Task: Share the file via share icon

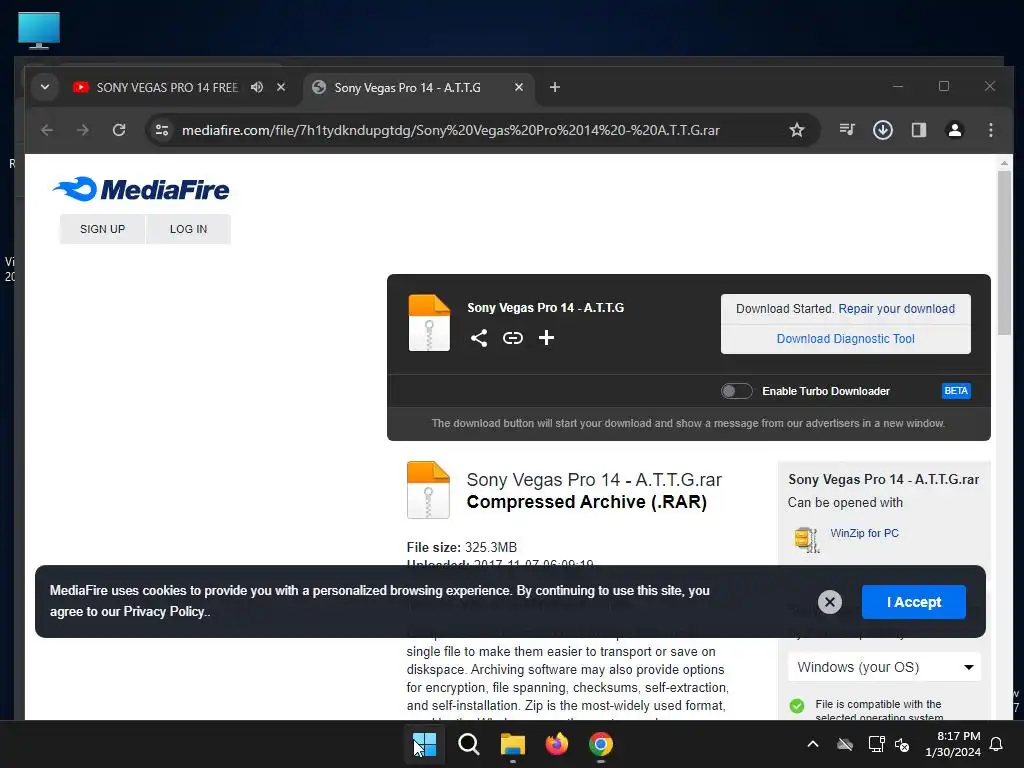Action: [x=479, y=338]
